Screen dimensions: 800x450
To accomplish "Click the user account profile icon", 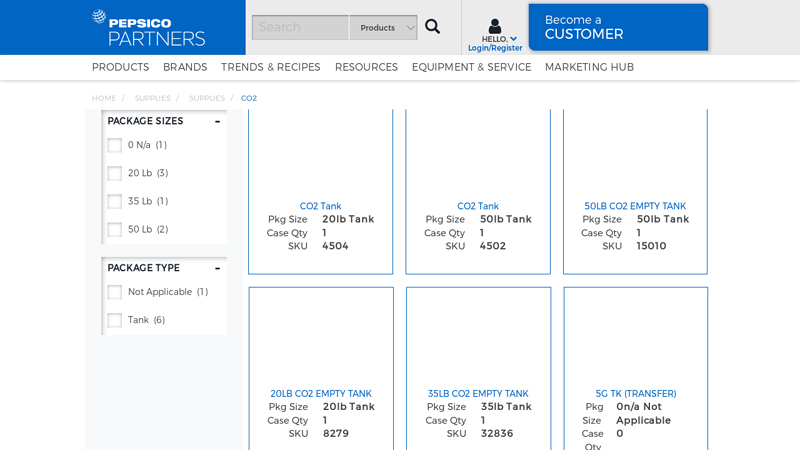I will pyautogui.click(x=495, y=26).
